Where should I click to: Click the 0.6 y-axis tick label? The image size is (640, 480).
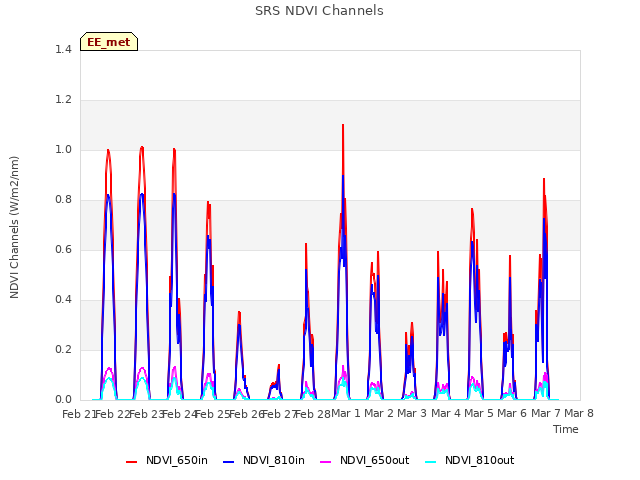click(63, 249)
